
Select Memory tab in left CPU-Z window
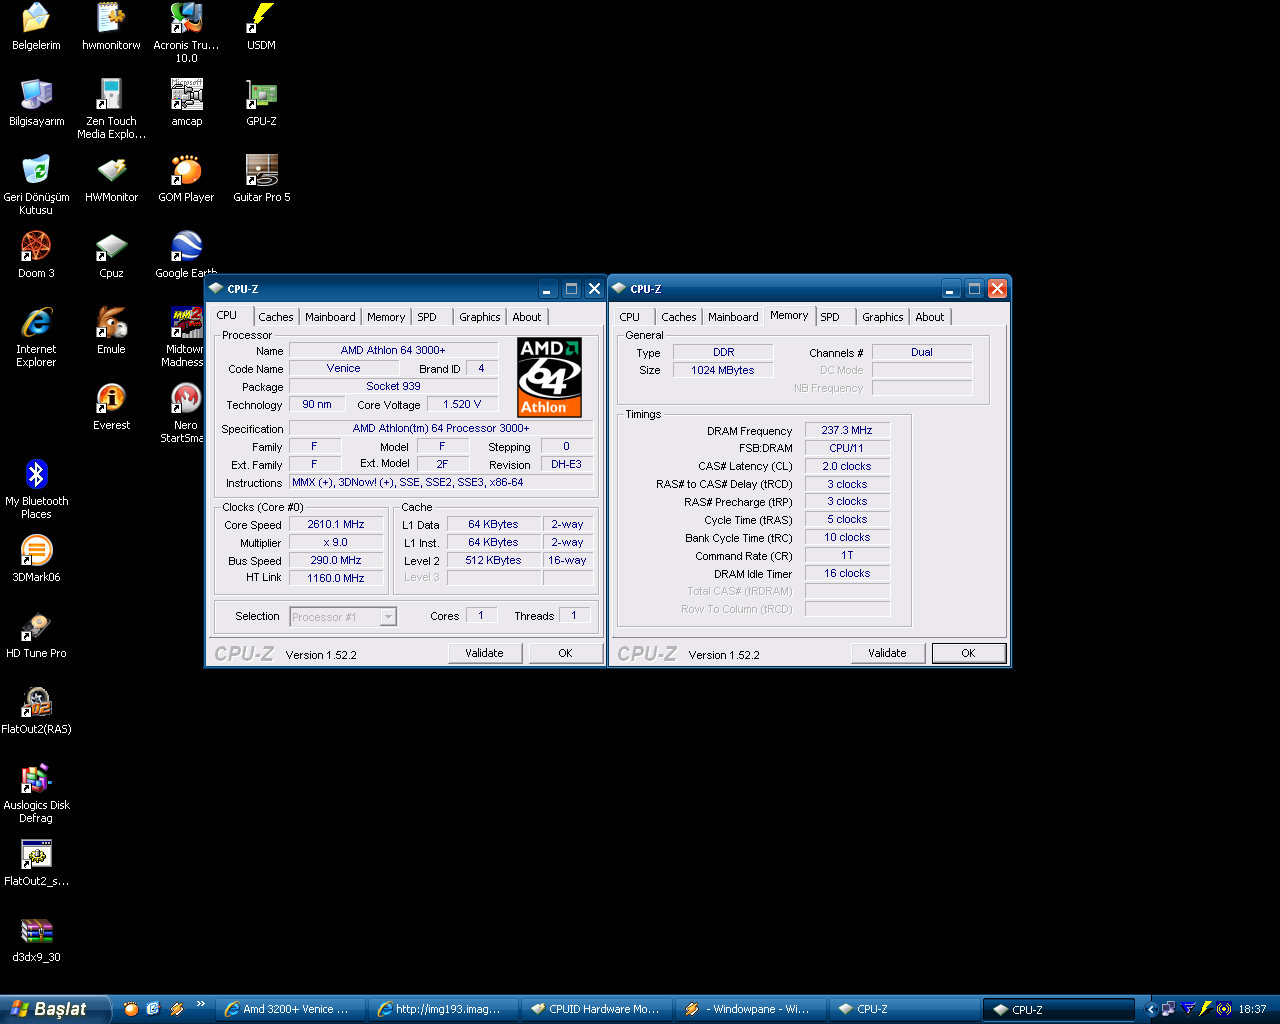[x=386, y=317]
